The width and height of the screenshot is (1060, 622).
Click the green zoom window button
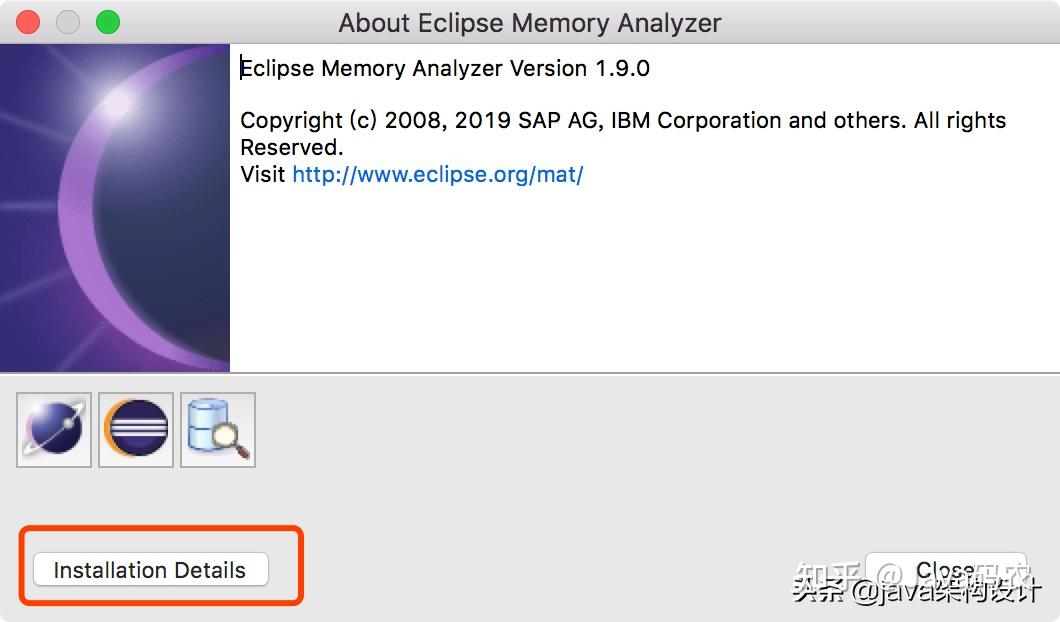click(x=107, y=22)
